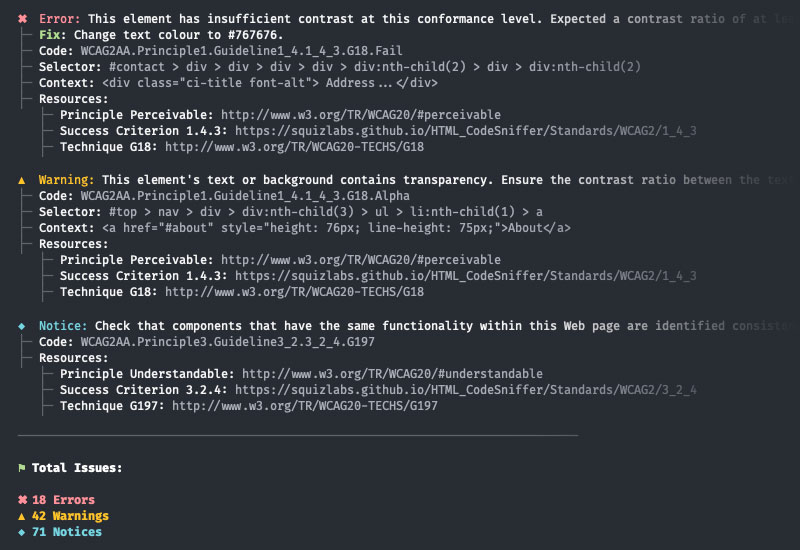Click the diamond icon beside 71 Notices
The width and height of the screenshot is (800, 550).
[x=22, y=532]
